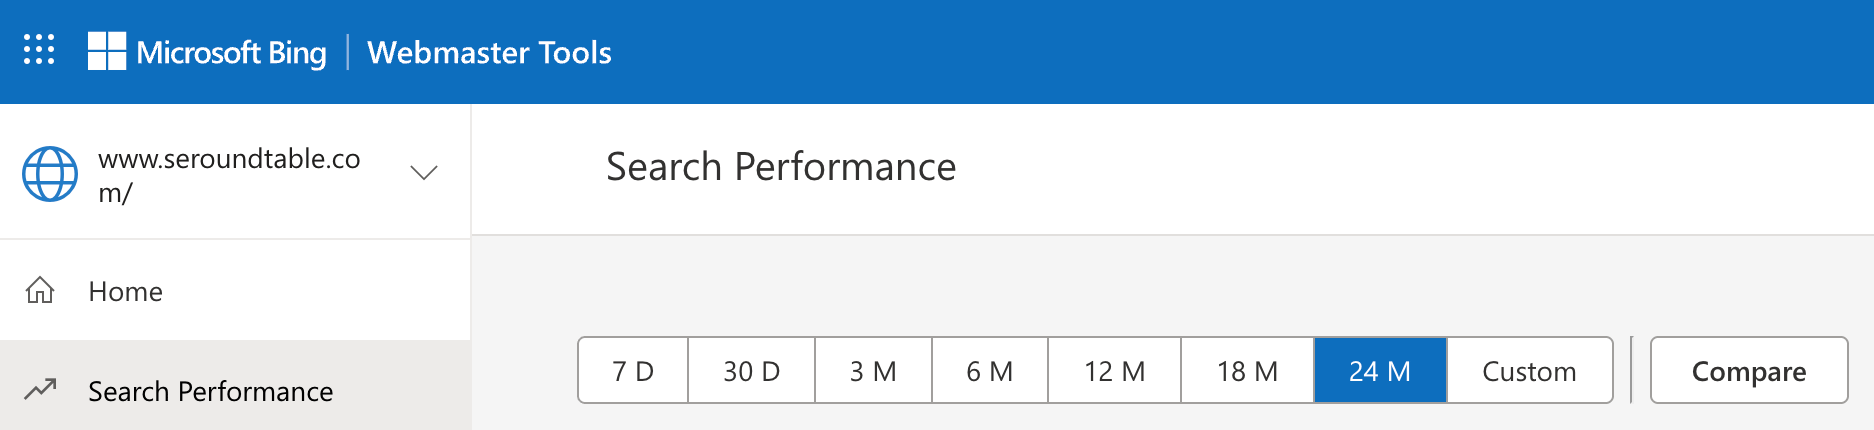Viewport: 1874px width, 430px height.
Task: Open the app launcher grid icon
Action: [x=39, y=50]
